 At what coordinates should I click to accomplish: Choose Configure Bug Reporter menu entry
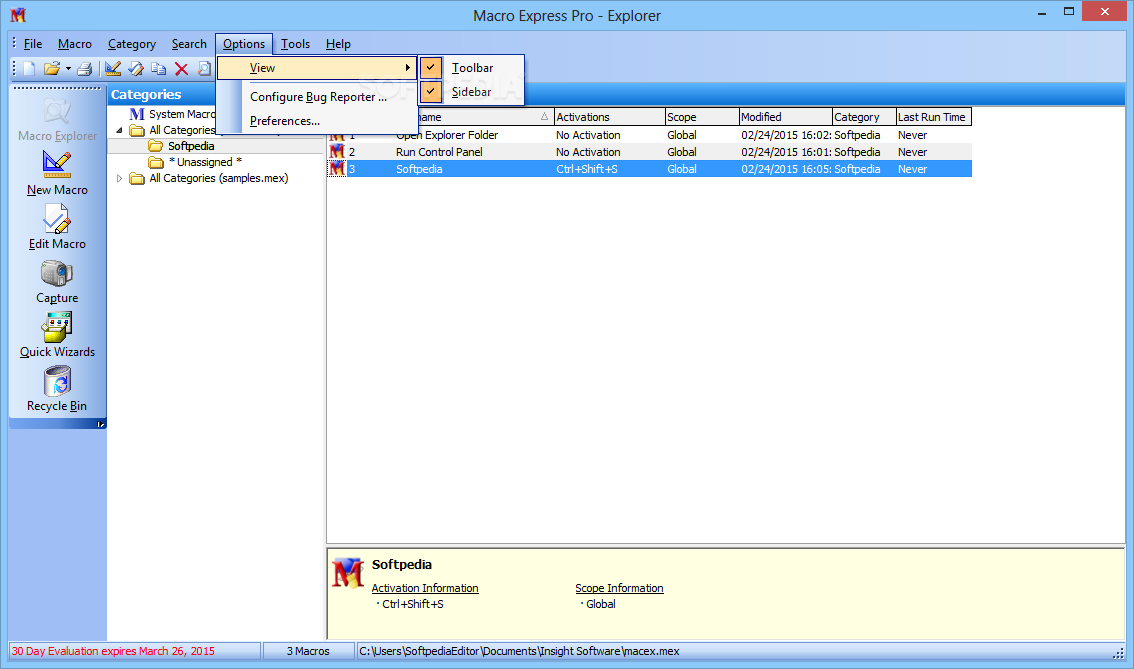pos(318,97)
